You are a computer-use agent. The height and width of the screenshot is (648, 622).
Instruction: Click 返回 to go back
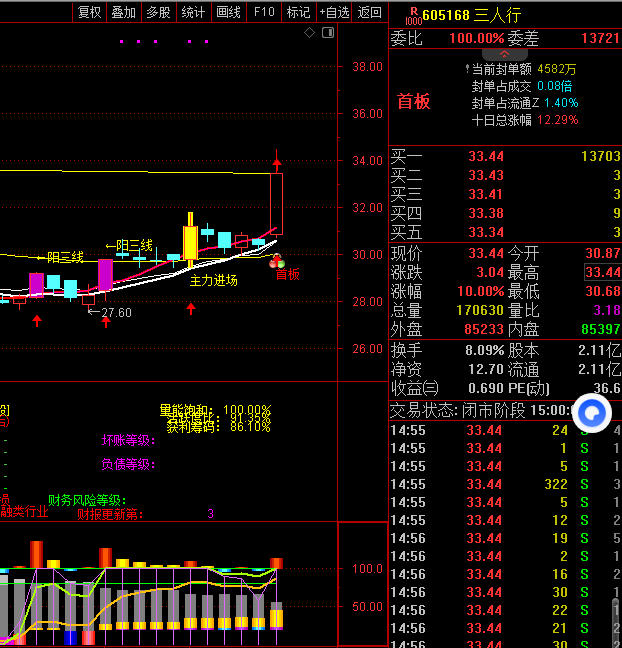coord(370,12)
